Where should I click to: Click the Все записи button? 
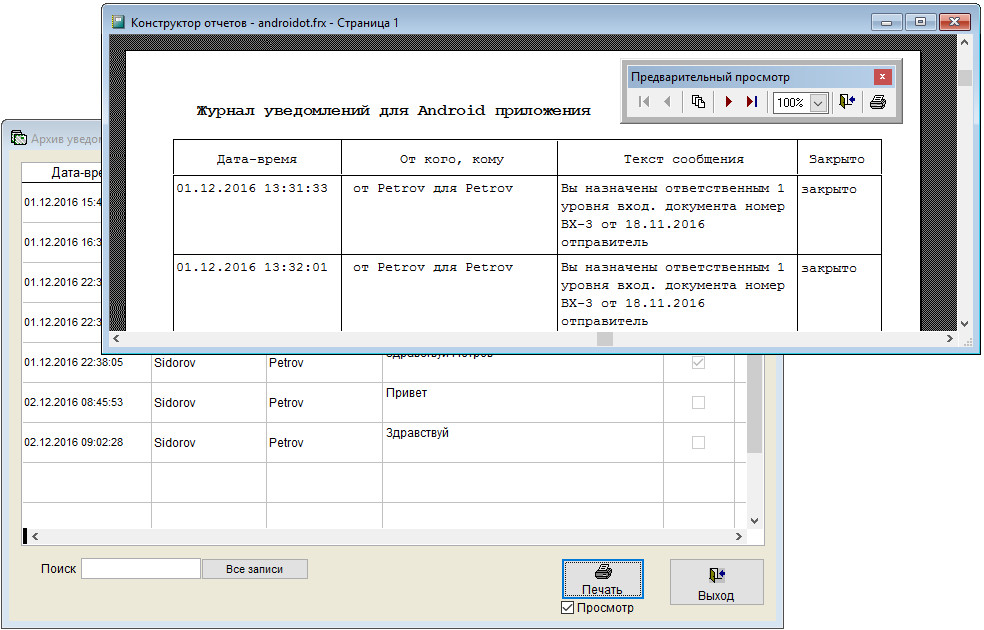click(x=254, y=569)
